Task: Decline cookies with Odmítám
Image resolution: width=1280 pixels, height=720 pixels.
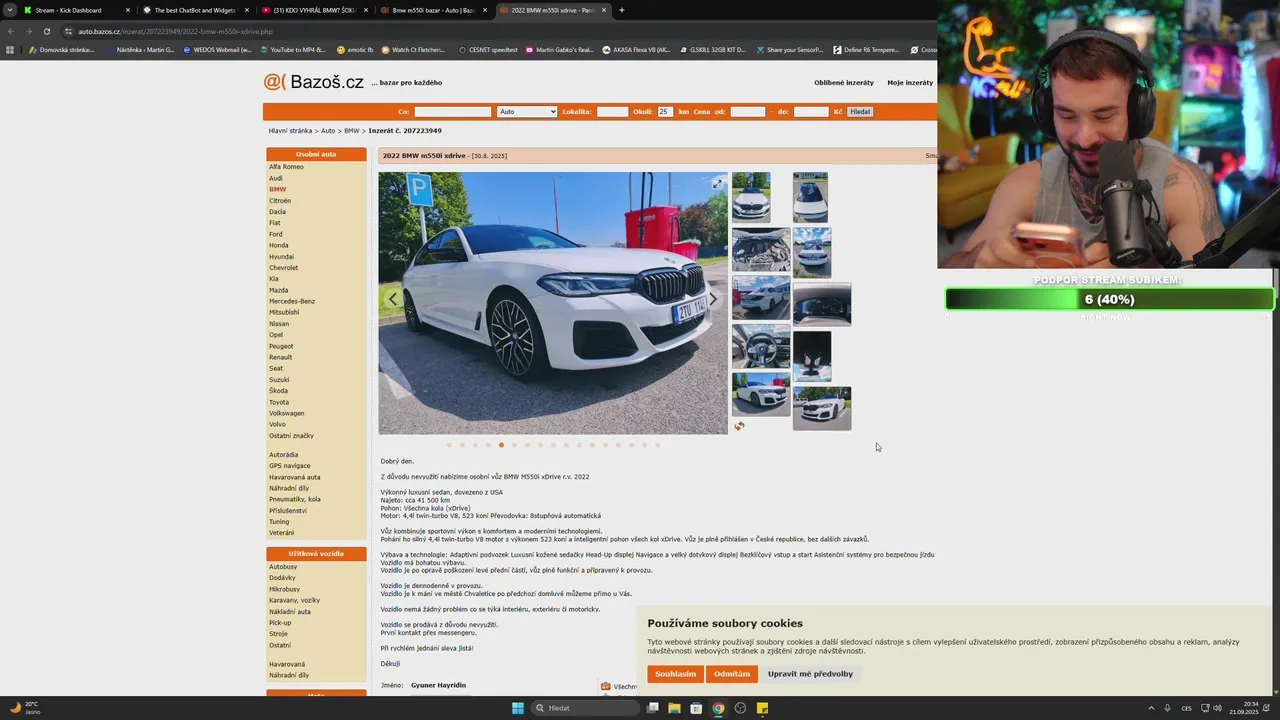Action: tap(732, 674)
